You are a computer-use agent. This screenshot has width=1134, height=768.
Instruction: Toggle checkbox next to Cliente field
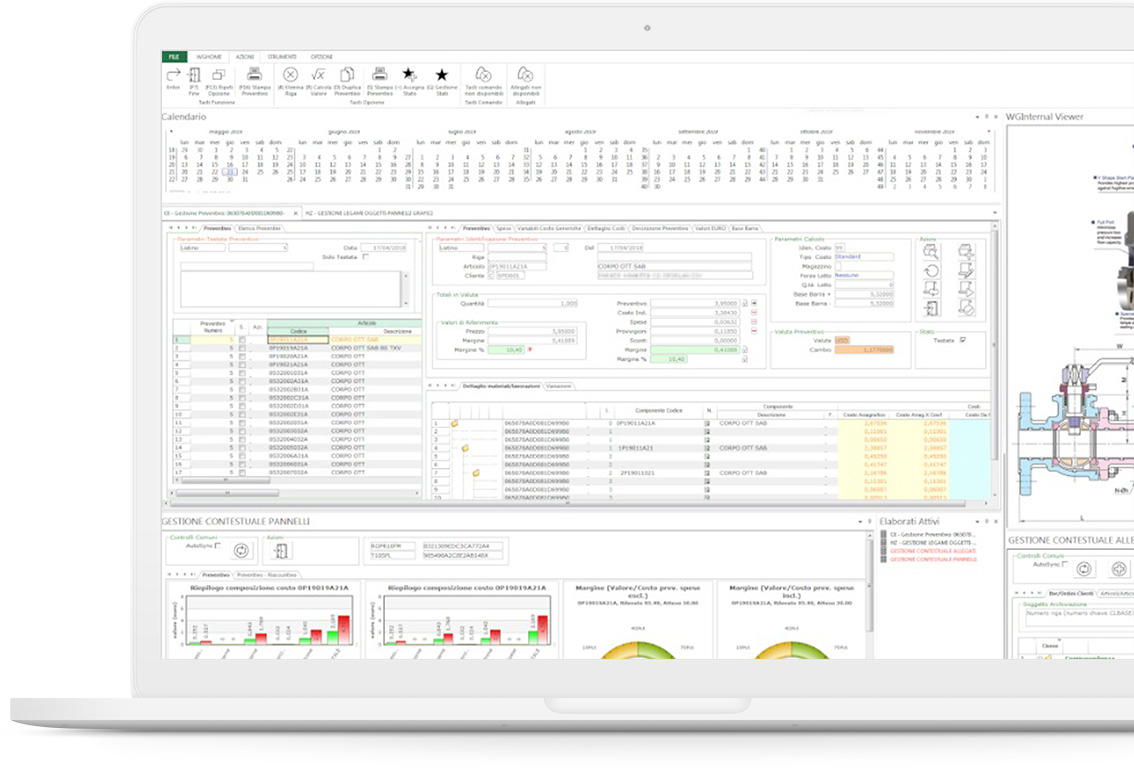(x=492, y=276)
